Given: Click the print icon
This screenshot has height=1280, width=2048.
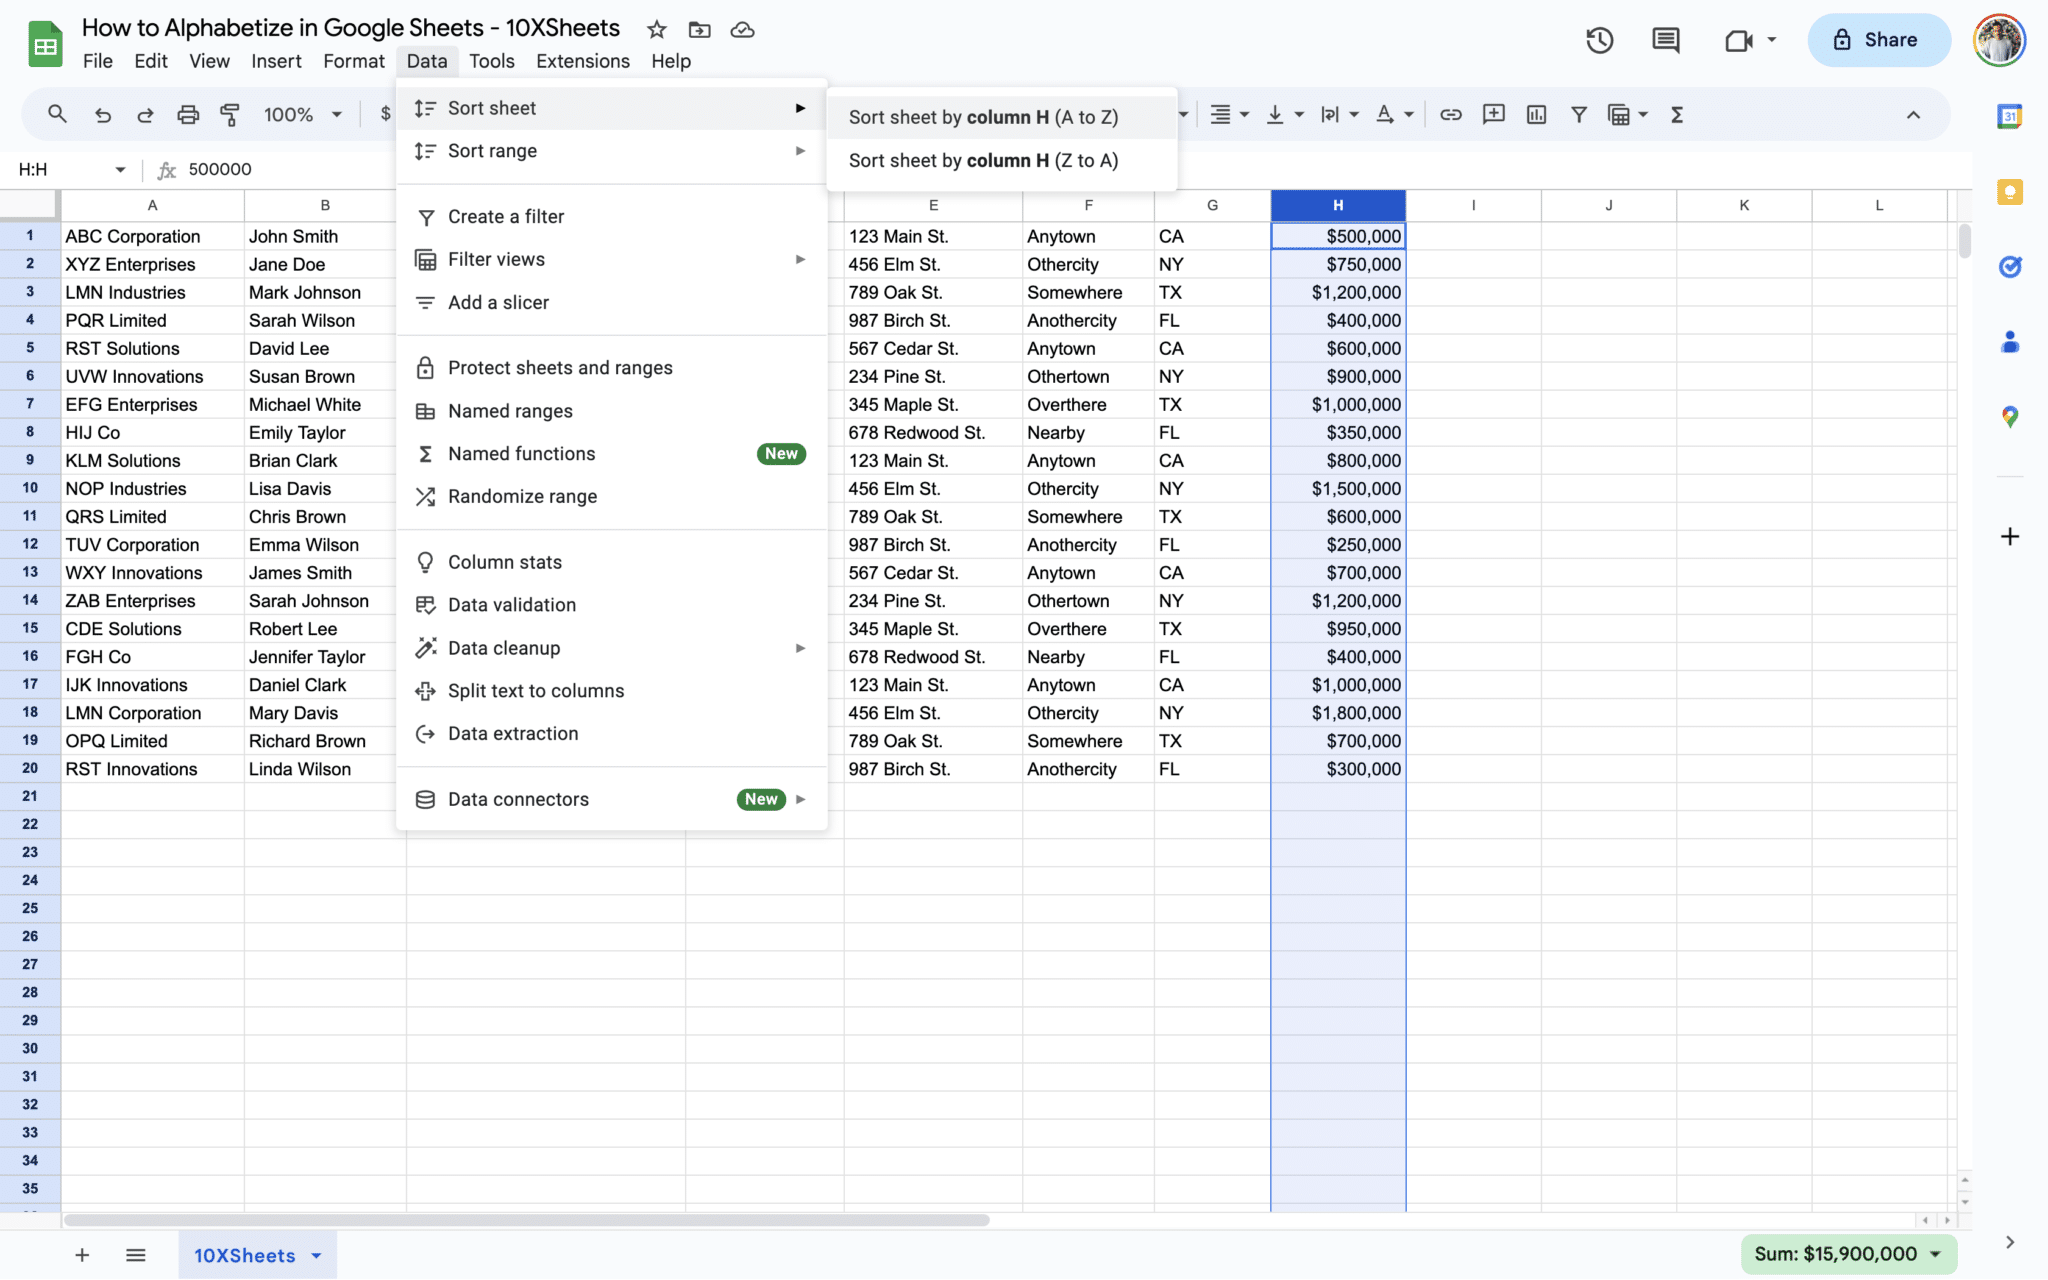Looking at the screenshot, I should (187, 115).
